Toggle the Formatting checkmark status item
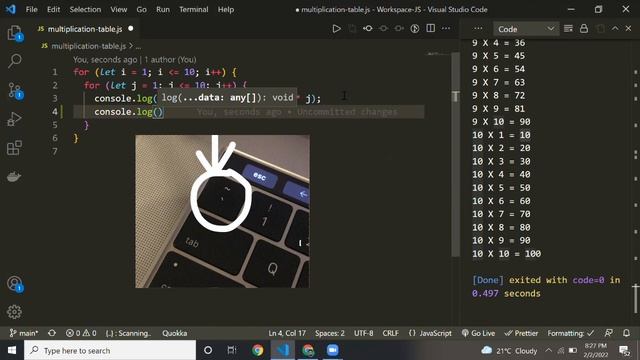The image size is (640, 360). pos(571,333)
